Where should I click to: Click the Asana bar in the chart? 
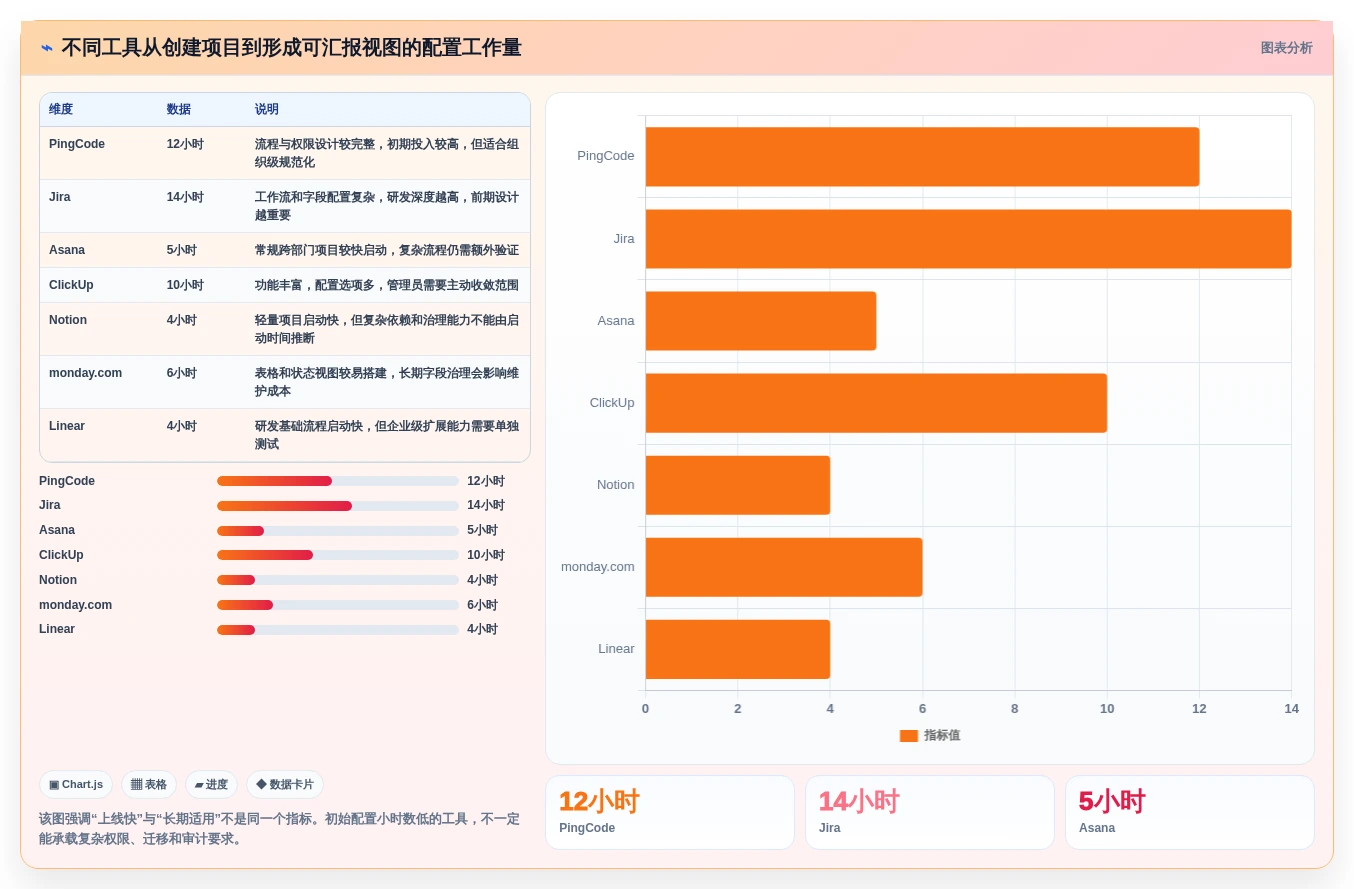761,321
